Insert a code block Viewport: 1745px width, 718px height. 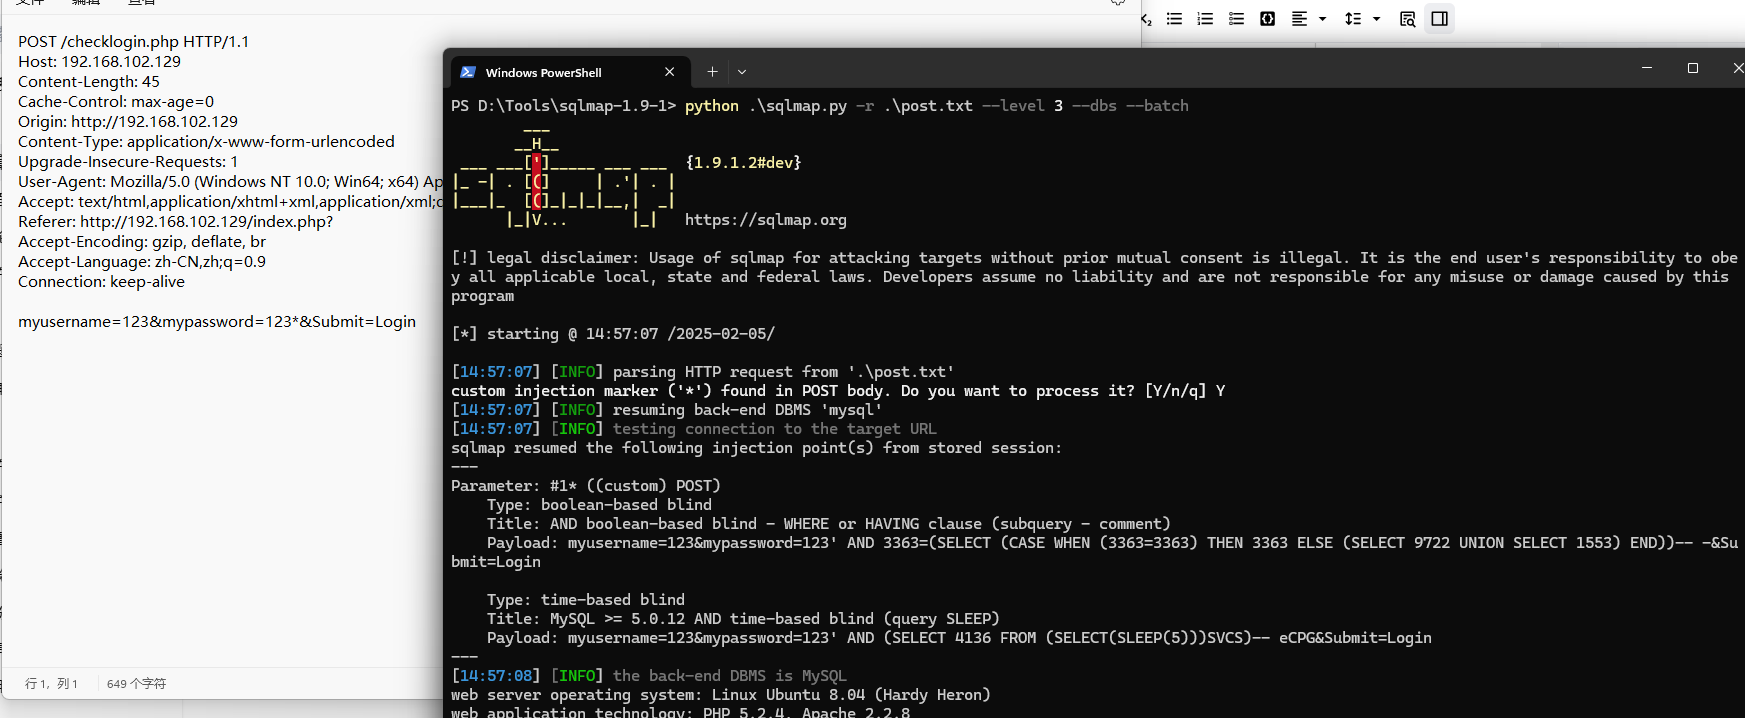(1267, 19)
